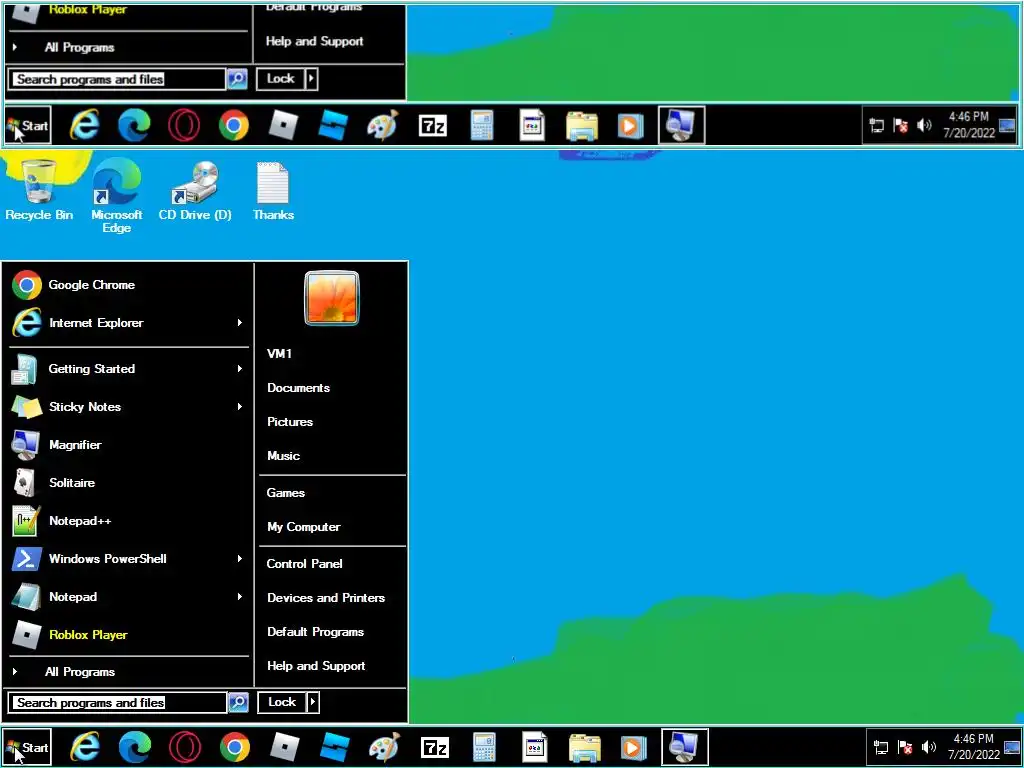Click the volume speaker icon on bottom taskbar
1024x768 pixels.
(928, 747)
